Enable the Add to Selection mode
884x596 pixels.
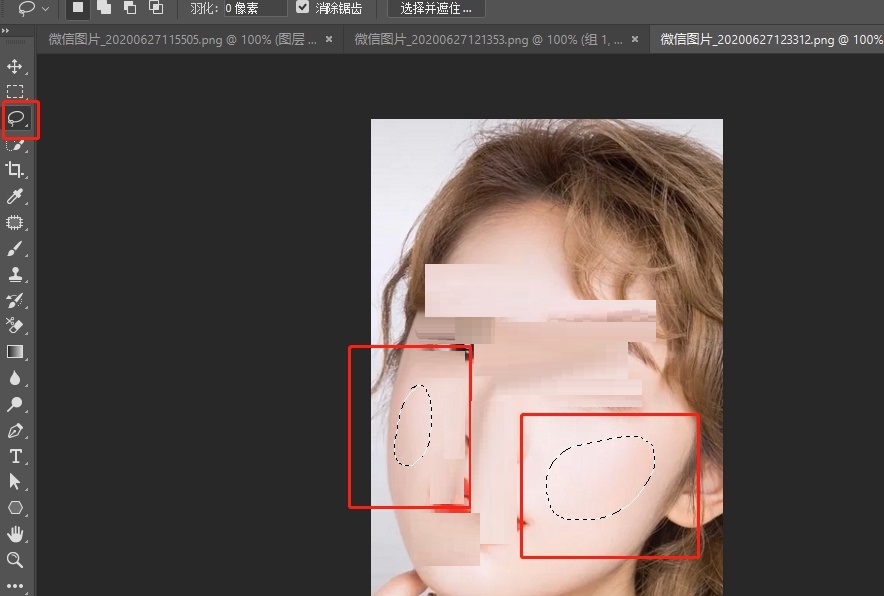coord(103,8)
